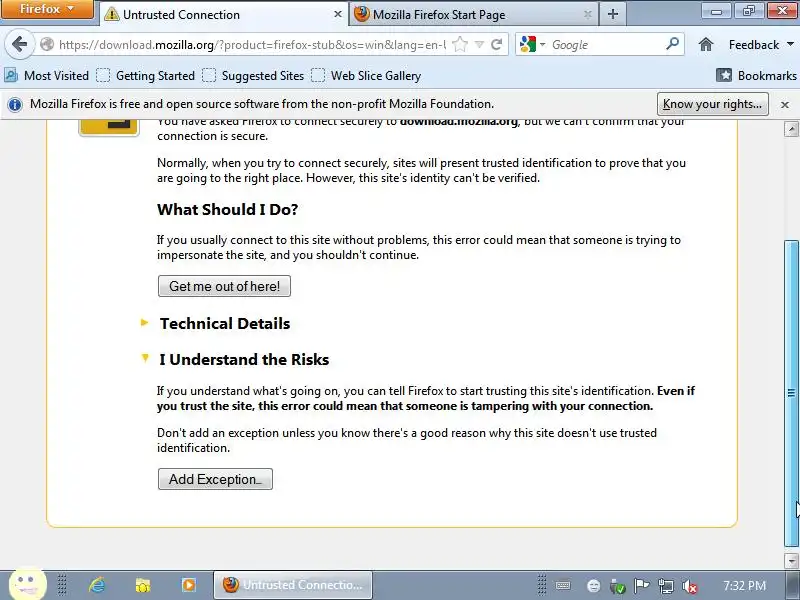Open Most Visited bookmarks folder

pos(47,76)
